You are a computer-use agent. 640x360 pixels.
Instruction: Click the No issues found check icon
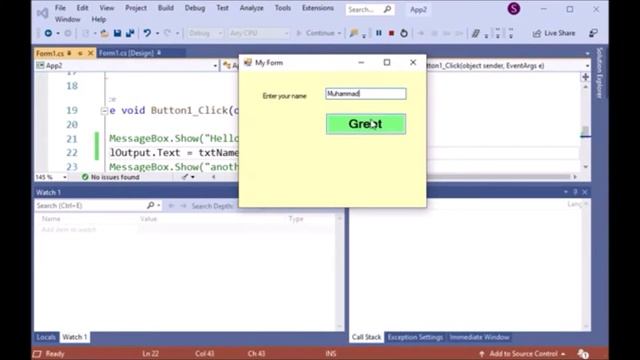85,177
